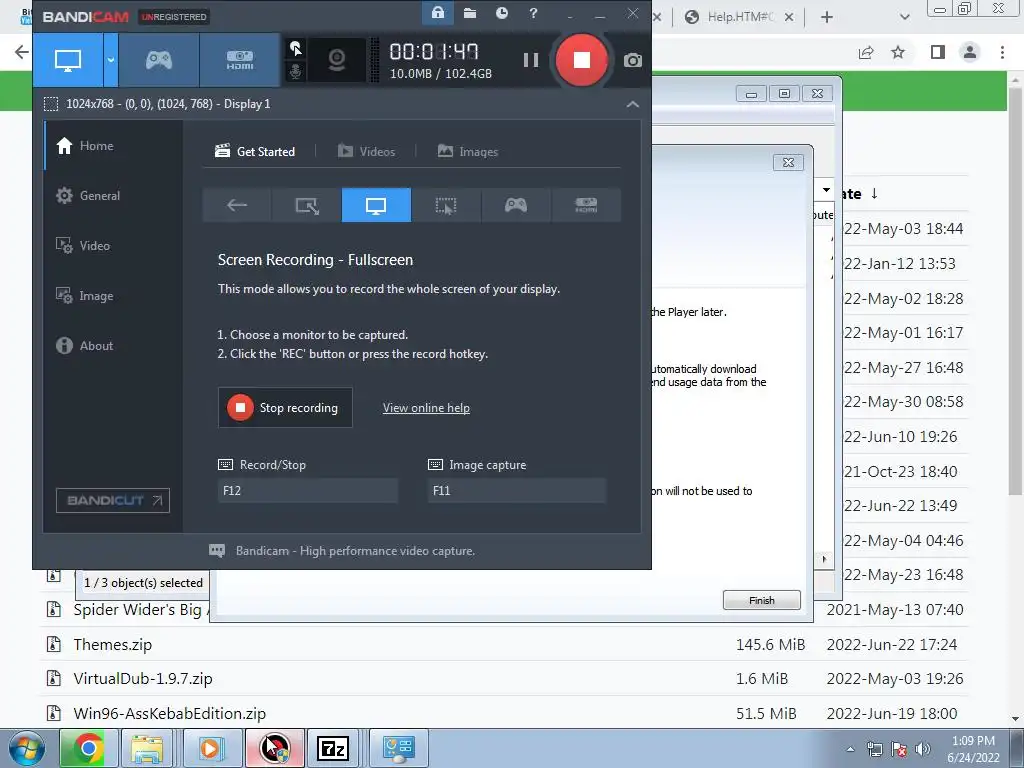The height and width of the screenshot is (768, 1024).
Task: Open Chrome from the taskbar
Action: [88, 748]
